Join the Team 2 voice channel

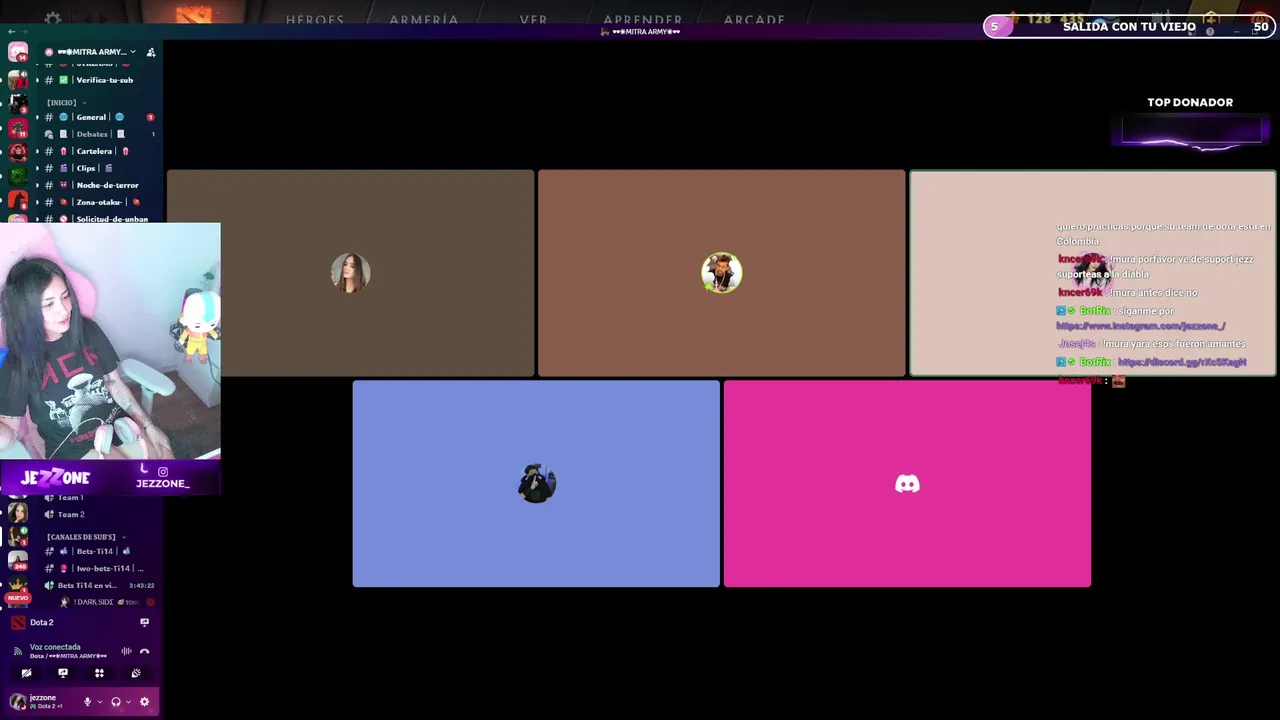[70, 514]
